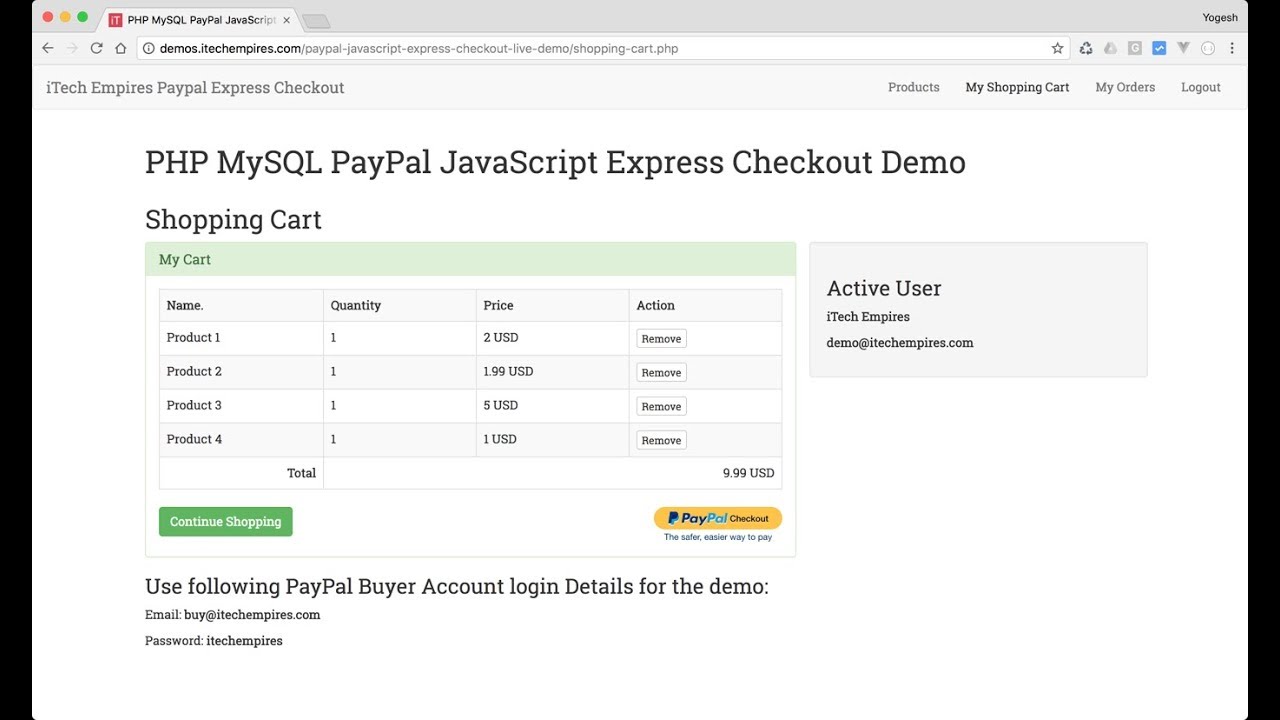This screenshot has width=1280, height=720.
Task: Select the PHP MySQL PayPal JavaScript tab
Action: pyautogui.click(x=200, y=20)
